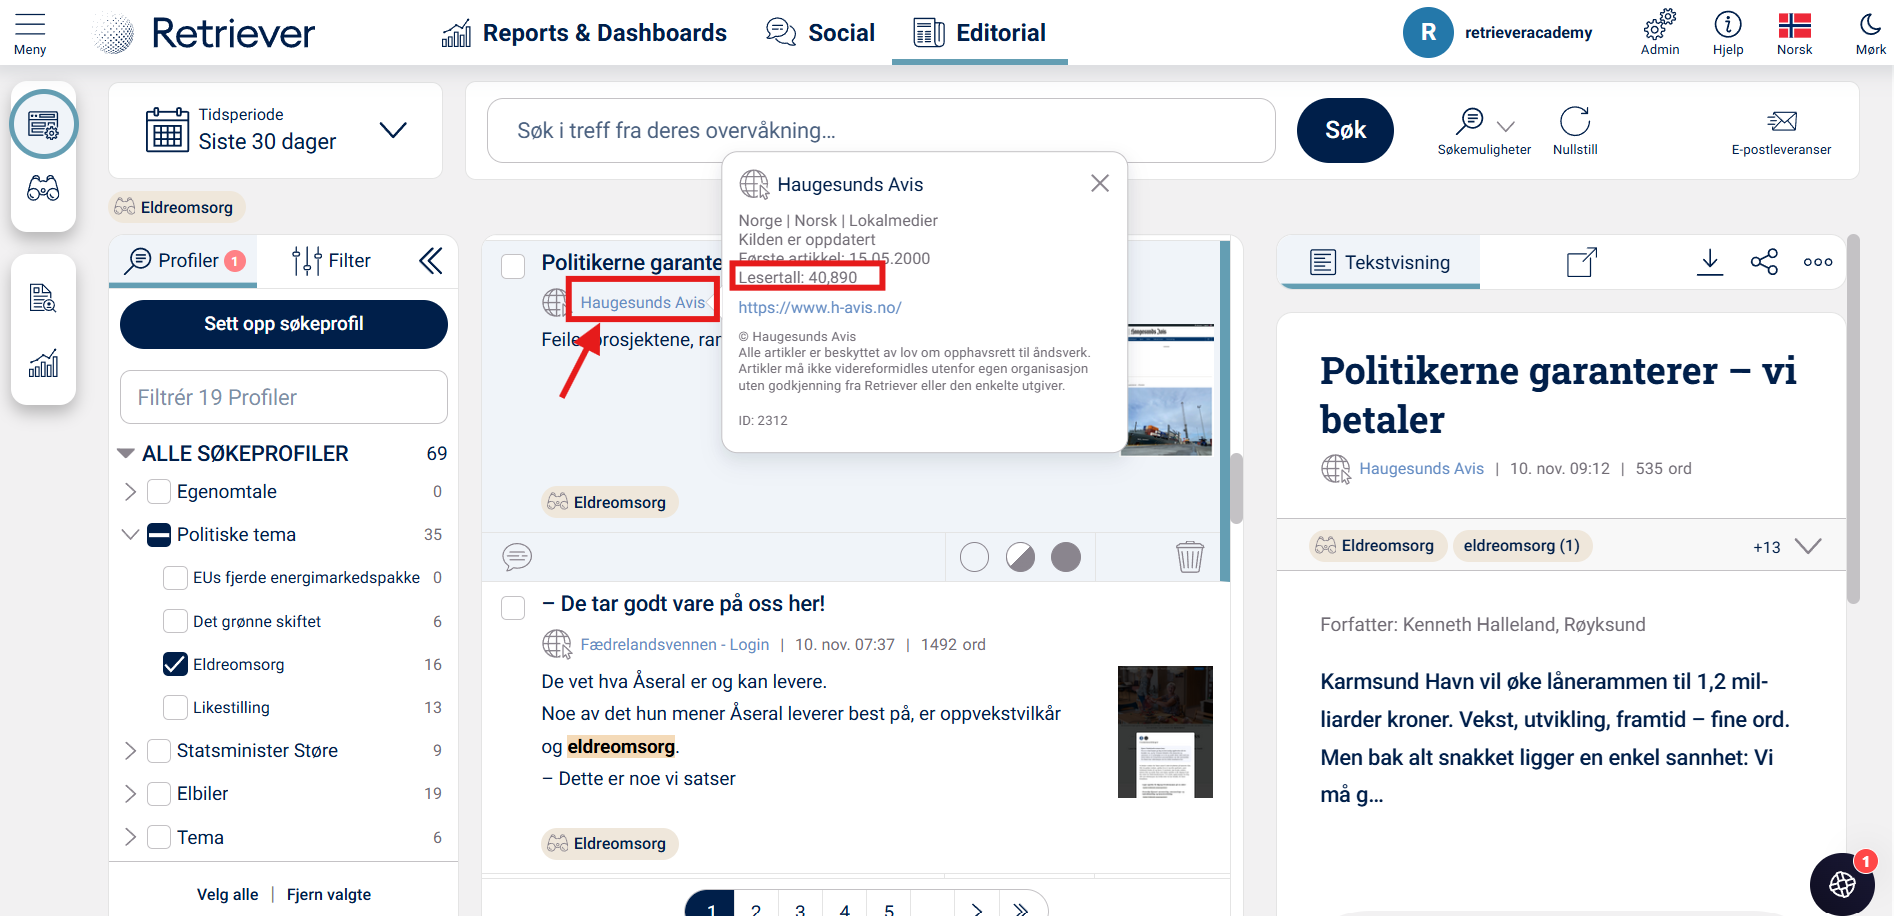Open the bar chart analysis sidebar icon
This screenshot has height=916, width=1894.
point(43,363)
